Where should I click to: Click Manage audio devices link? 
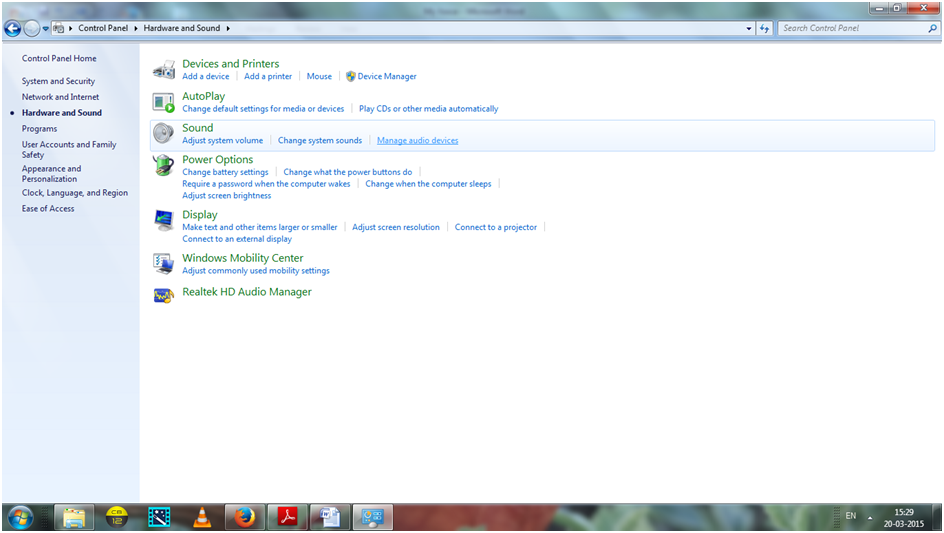coord(417,140)
